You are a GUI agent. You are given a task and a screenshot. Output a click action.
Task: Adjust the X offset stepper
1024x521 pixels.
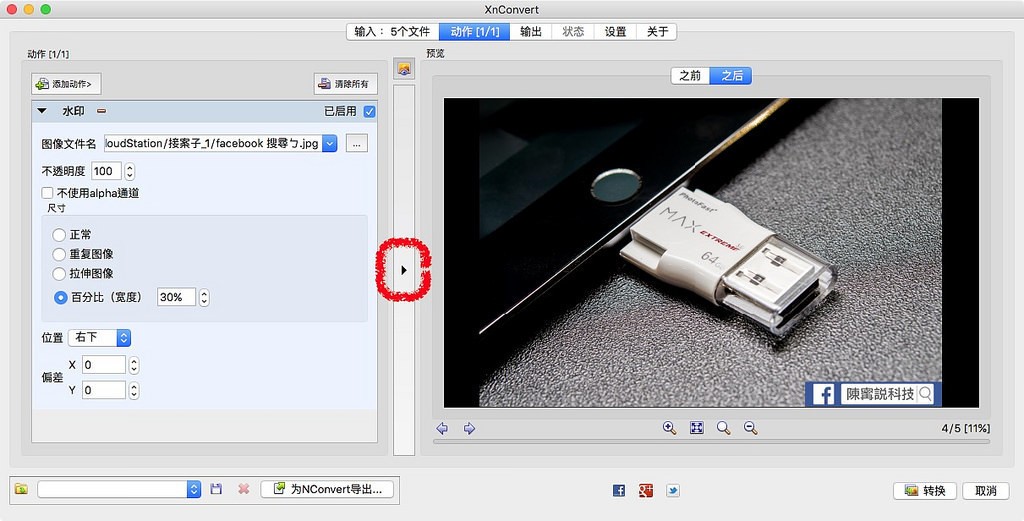click(134, 365)
